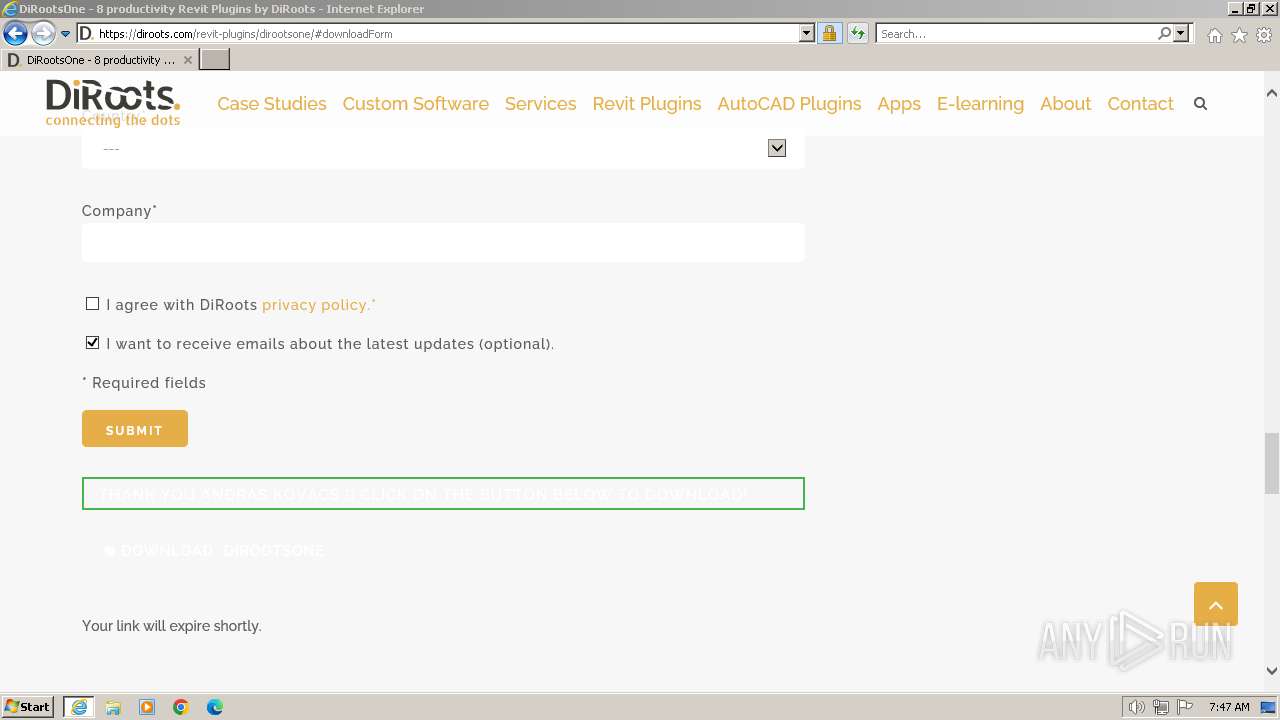
Task: Click the '* Required fields' note
Action: [x=144, y=383]
